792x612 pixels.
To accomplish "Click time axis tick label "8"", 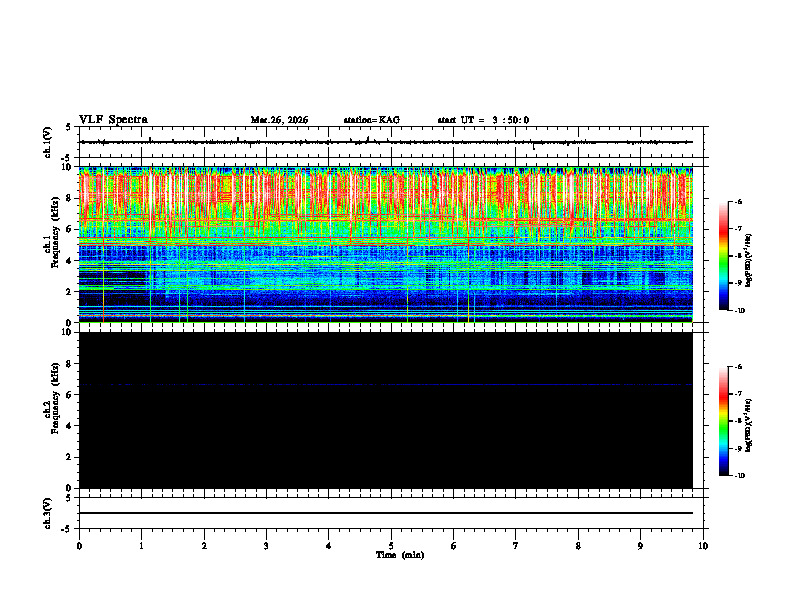I will 578,546.
